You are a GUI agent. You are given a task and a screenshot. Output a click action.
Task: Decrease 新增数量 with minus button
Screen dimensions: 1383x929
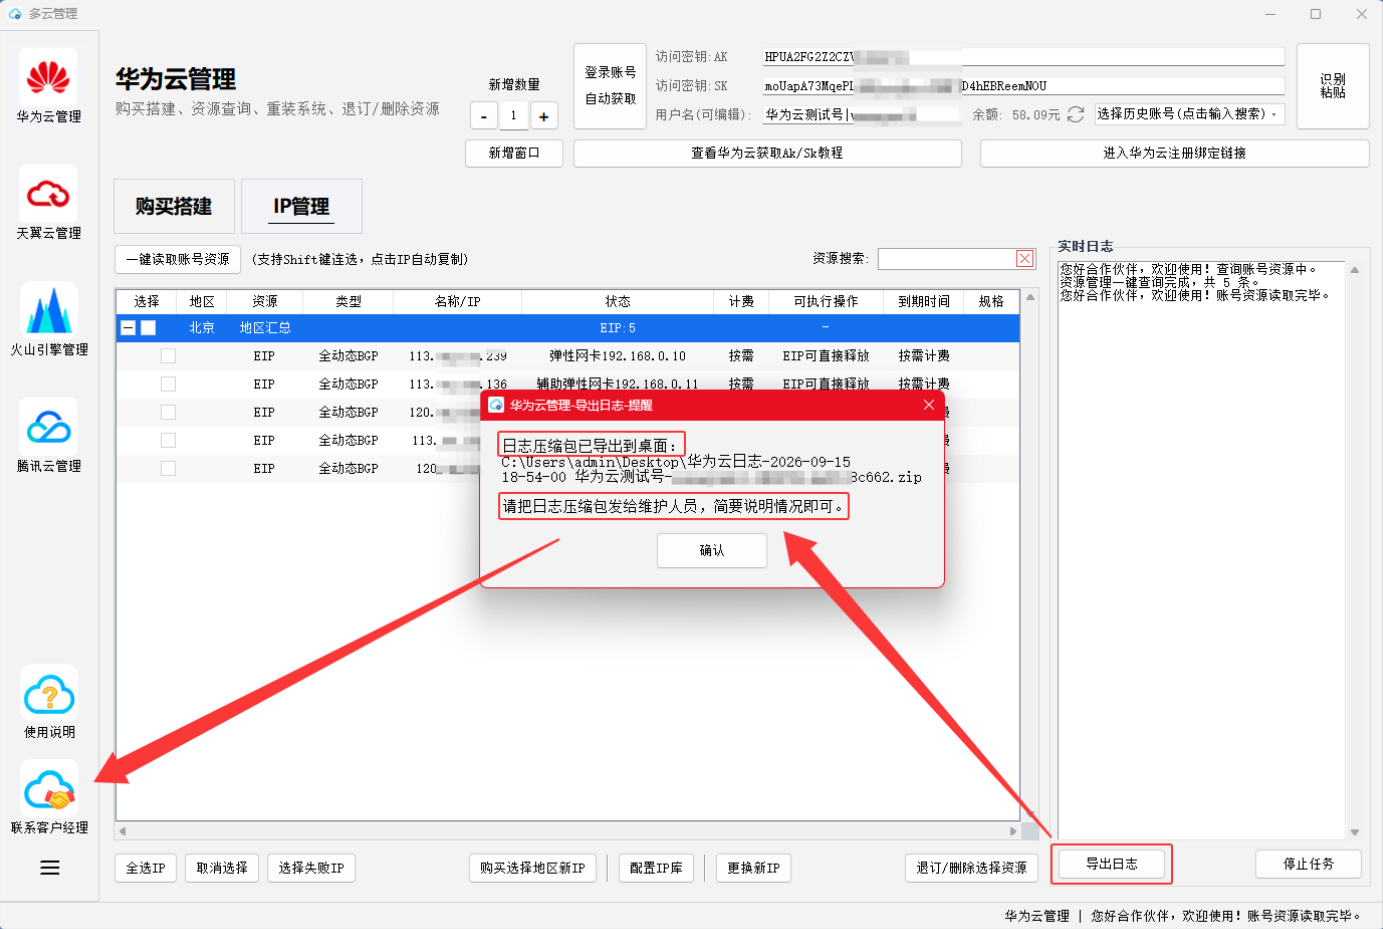[484, 116]
